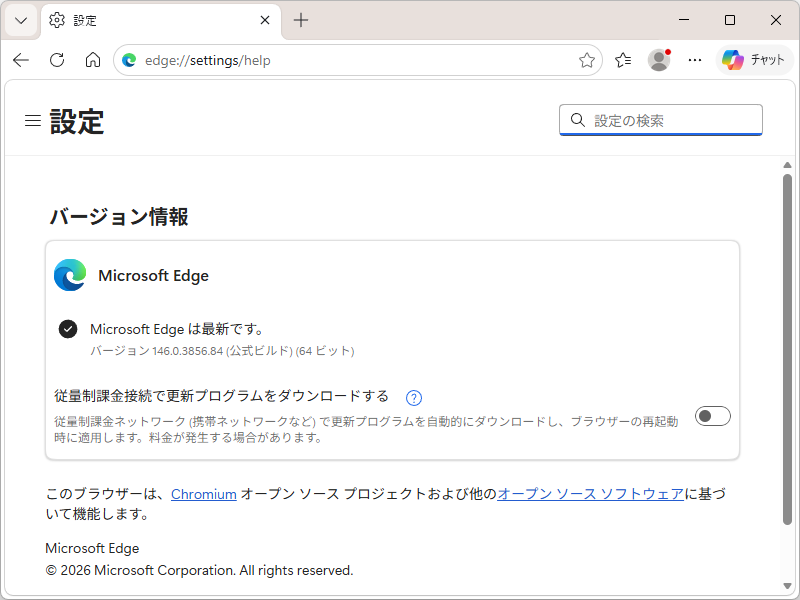This screenshot has height=600, width=800.
Task: Go to the home page via the home icon
Action: [92, 60]
